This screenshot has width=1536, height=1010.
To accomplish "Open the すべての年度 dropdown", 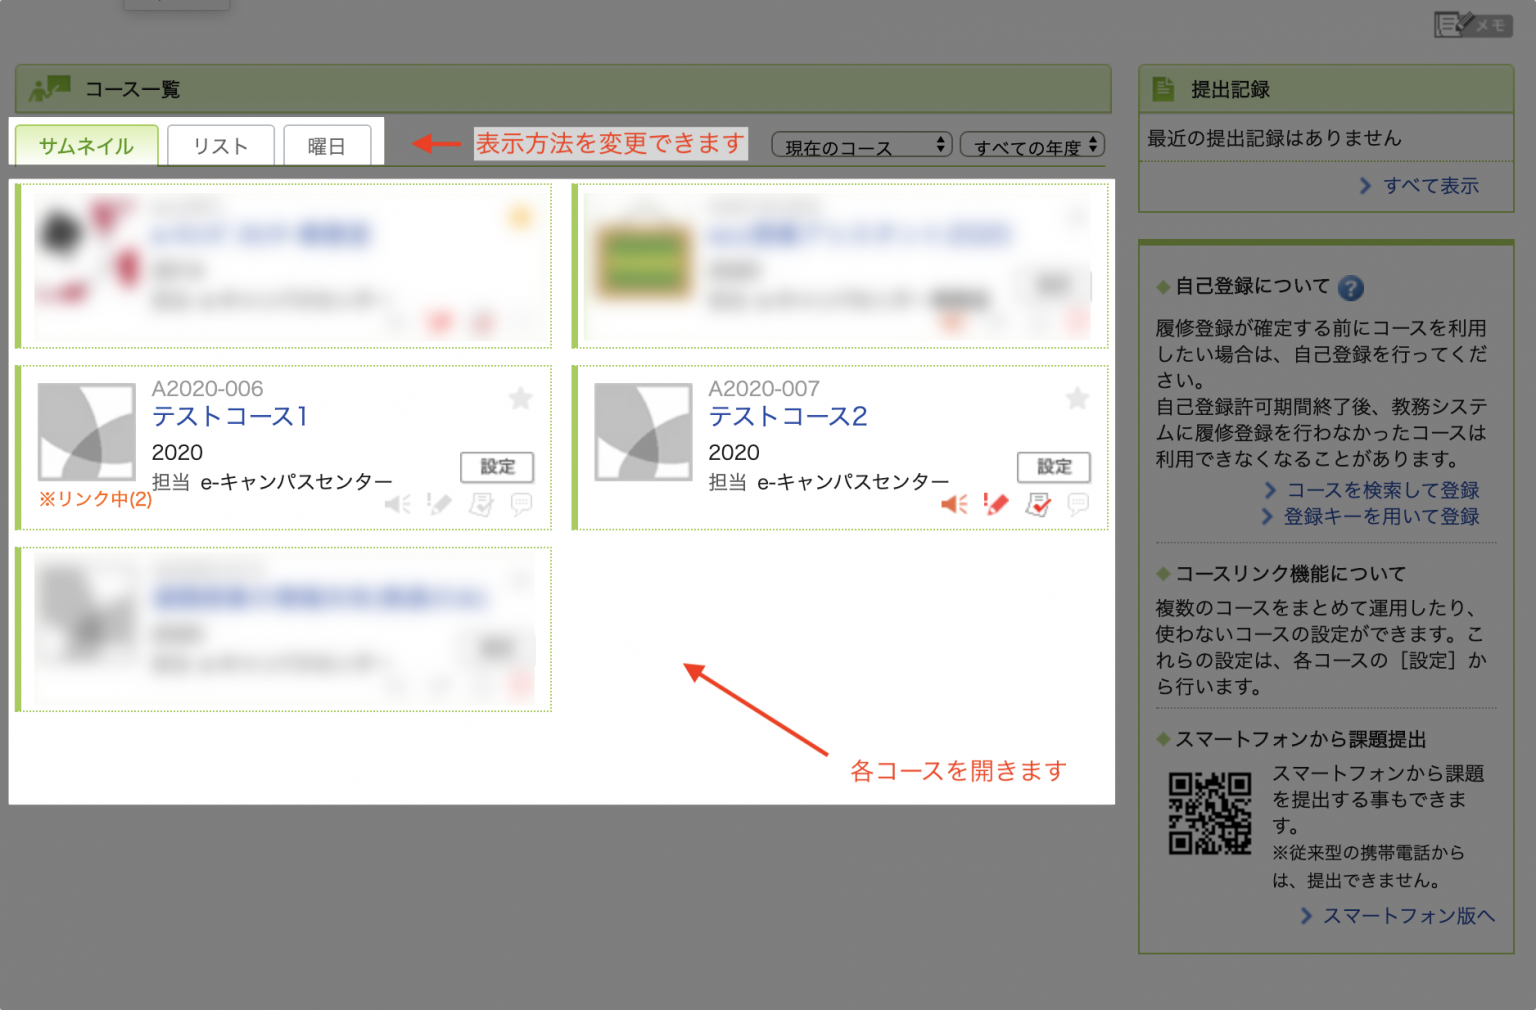I will pos(1032,145).
